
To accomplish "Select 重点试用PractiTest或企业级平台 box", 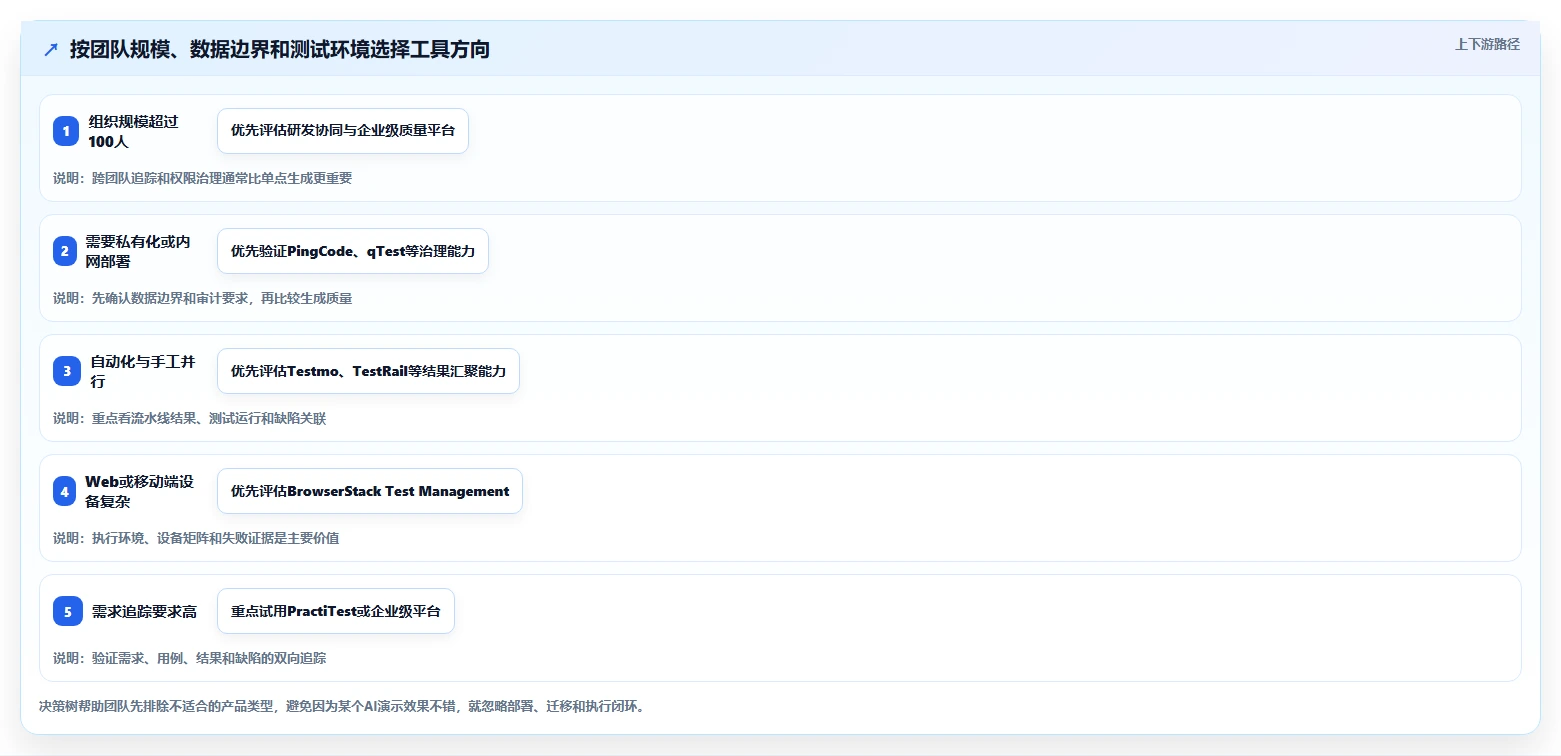I will pyautogui.click(x=336, y=611).
